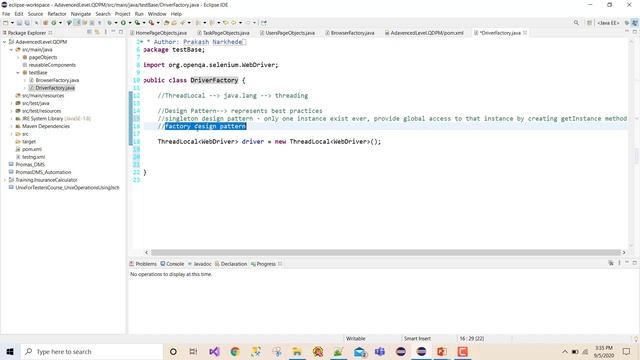Minimize the Package Explorer panel
The height and width of the screenshot is (360, 640).
point(113,32)
